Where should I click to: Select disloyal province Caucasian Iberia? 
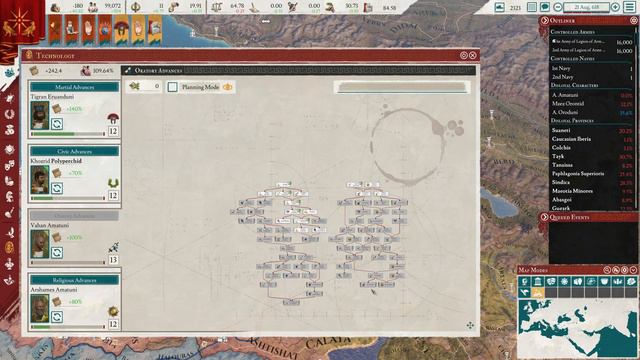[591, 139]
